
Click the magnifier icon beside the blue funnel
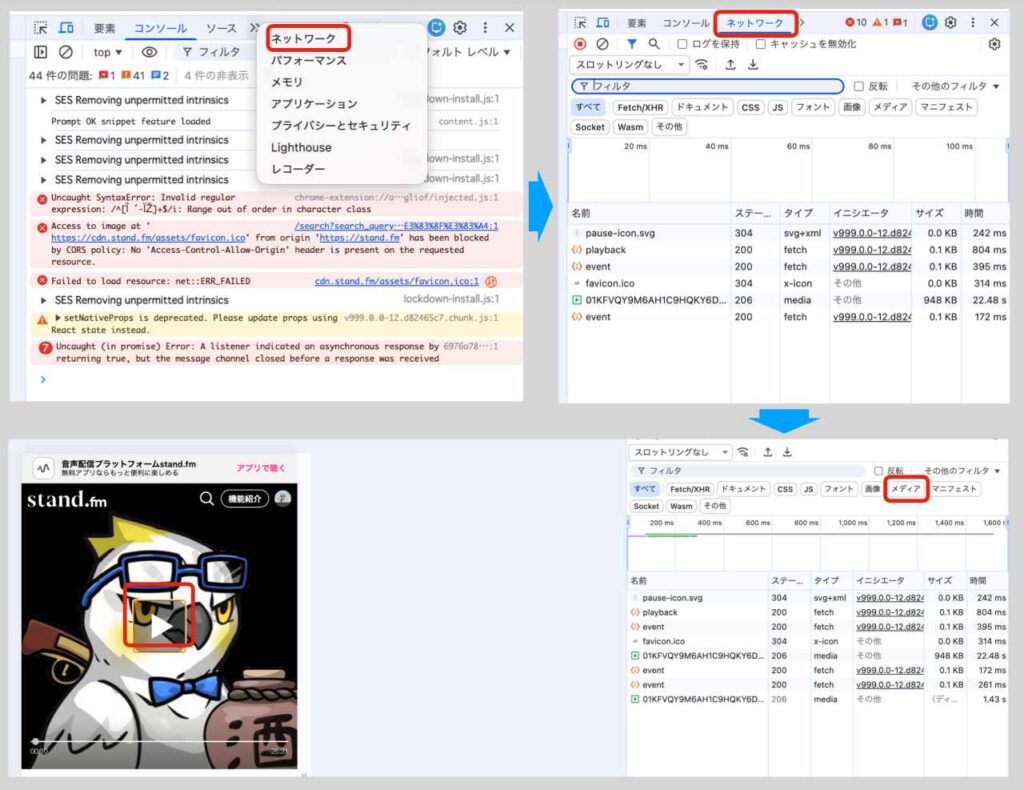coord(654,44)
